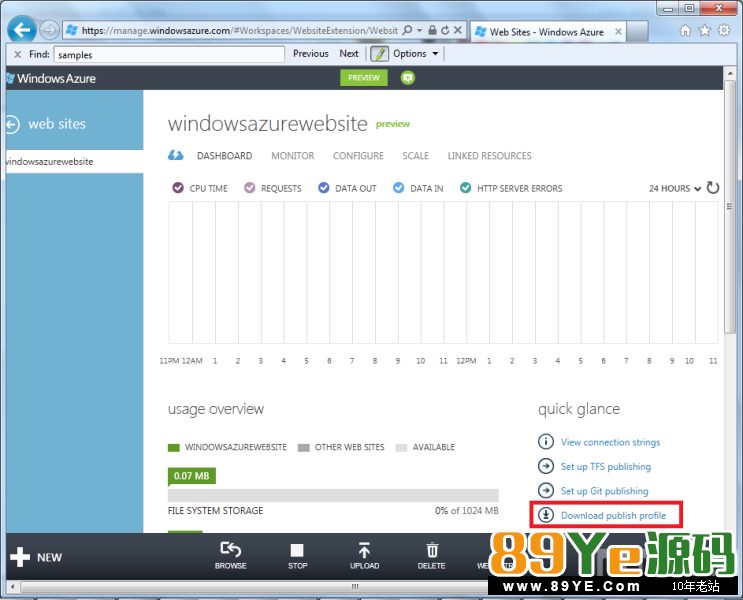Image resolution: width=743 pixels, height=600 pixels.
Task: Click the Windows Azure logo
Action: (x=51, y=78)
